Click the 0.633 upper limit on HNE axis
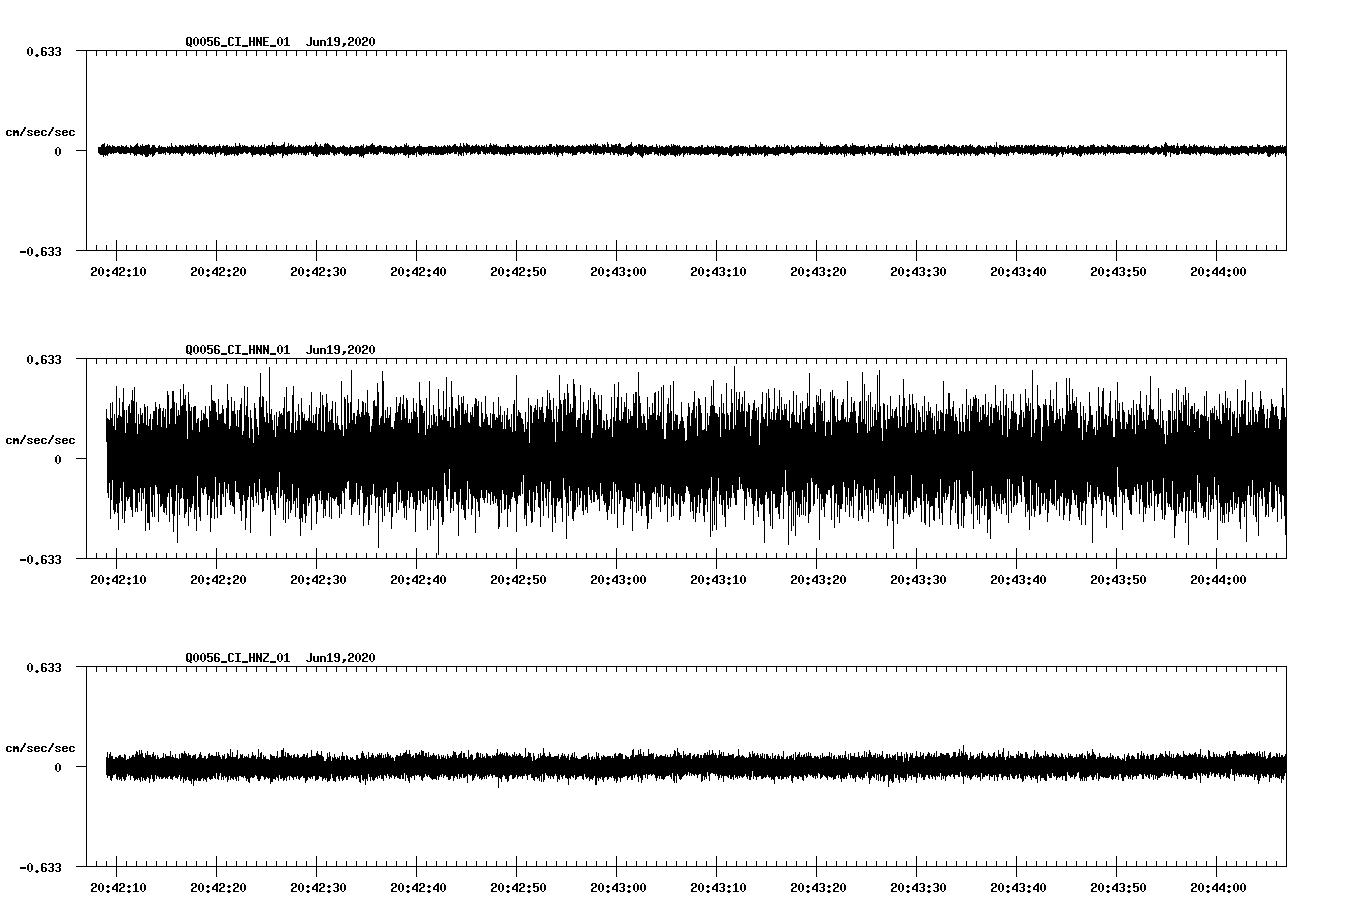Screen dimensions: 1358x924 click(x=44, y=51)
